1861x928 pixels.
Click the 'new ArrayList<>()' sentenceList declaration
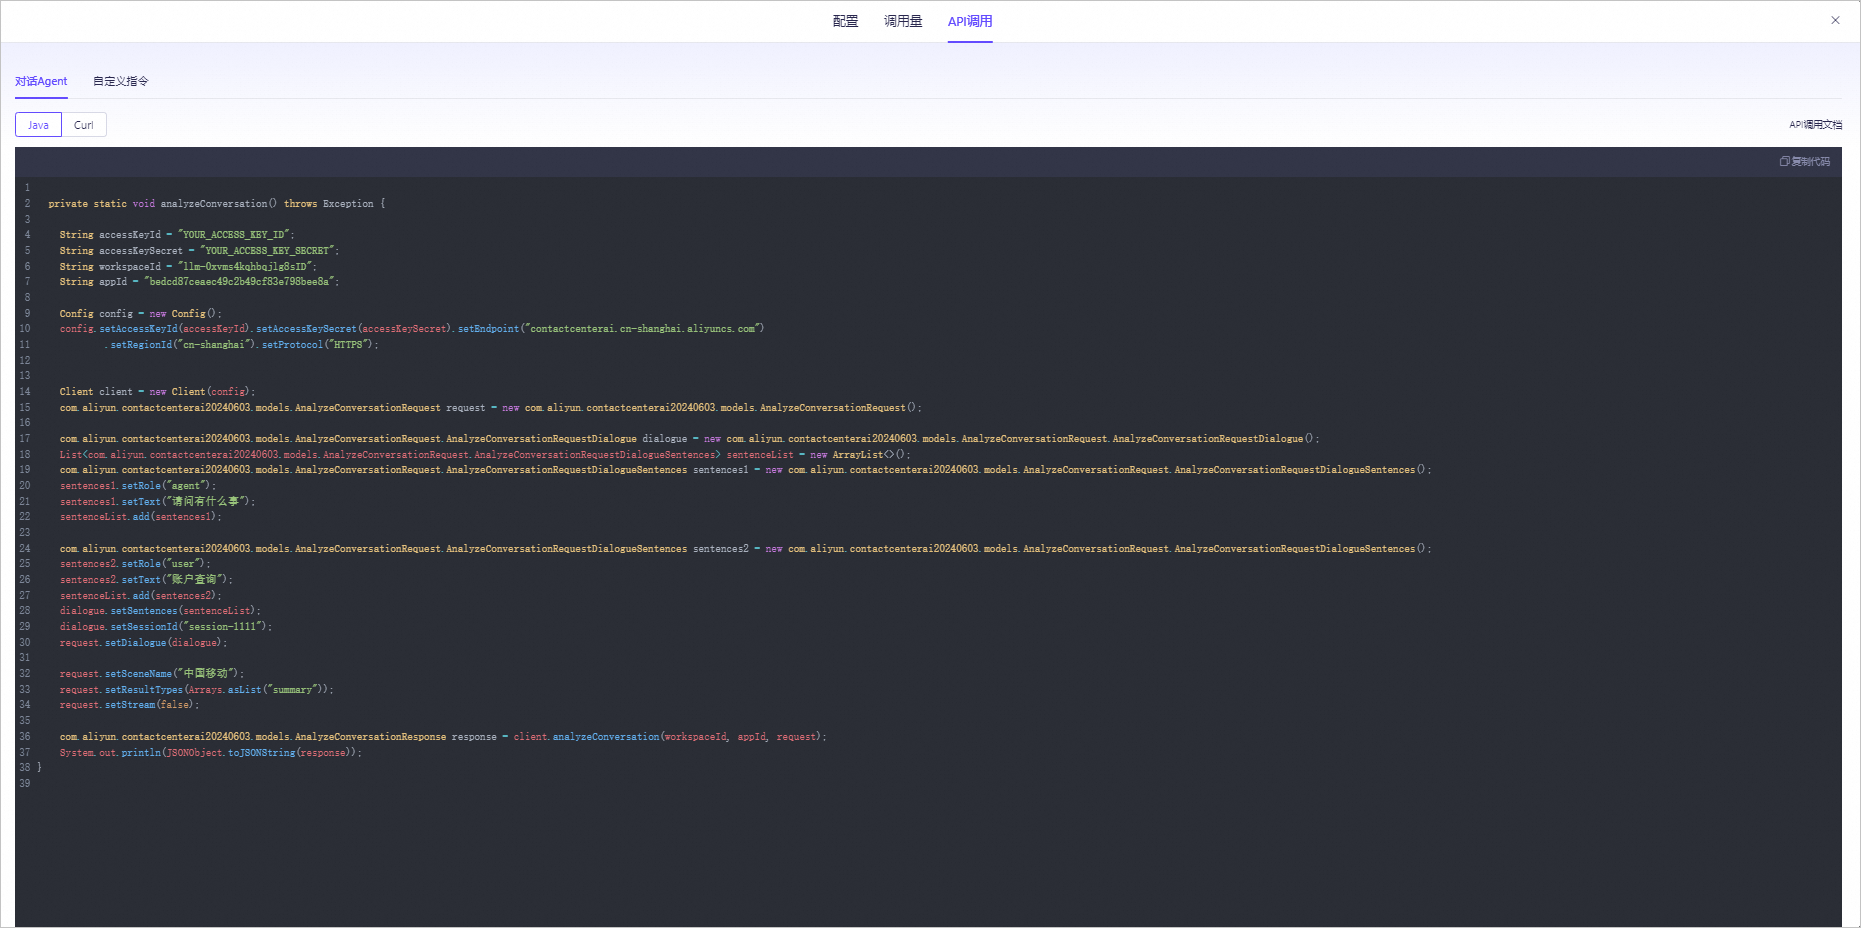point(484,455)
